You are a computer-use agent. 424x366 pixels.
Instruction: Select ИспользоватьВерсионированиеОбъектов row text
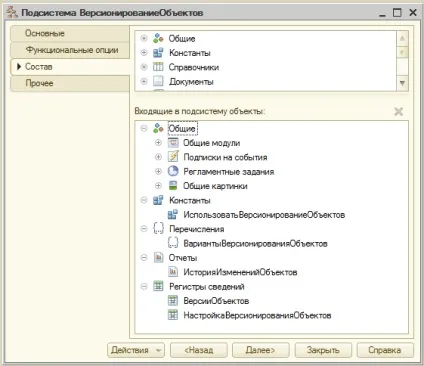264,215
